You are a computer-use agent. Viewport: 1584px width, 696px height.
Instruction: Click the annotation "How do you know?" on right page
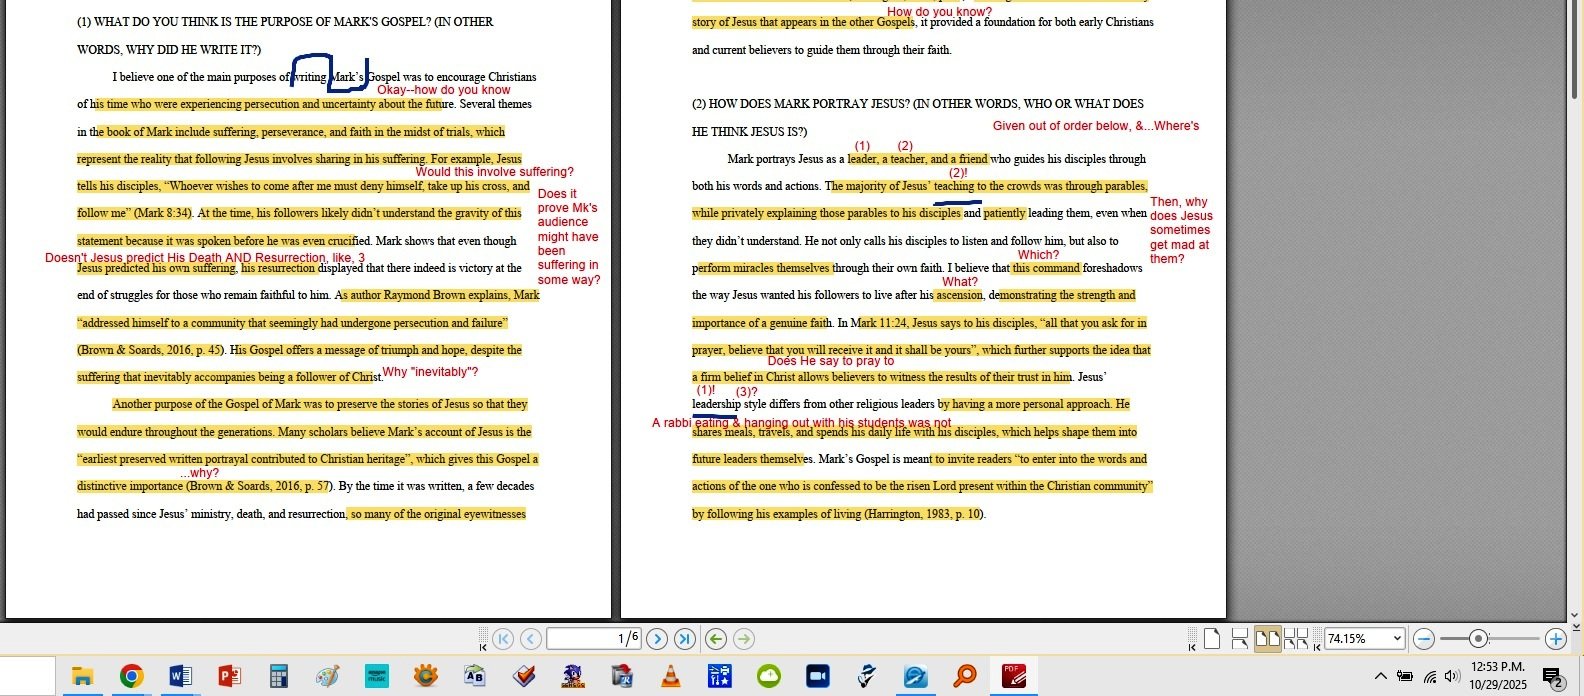940,12
